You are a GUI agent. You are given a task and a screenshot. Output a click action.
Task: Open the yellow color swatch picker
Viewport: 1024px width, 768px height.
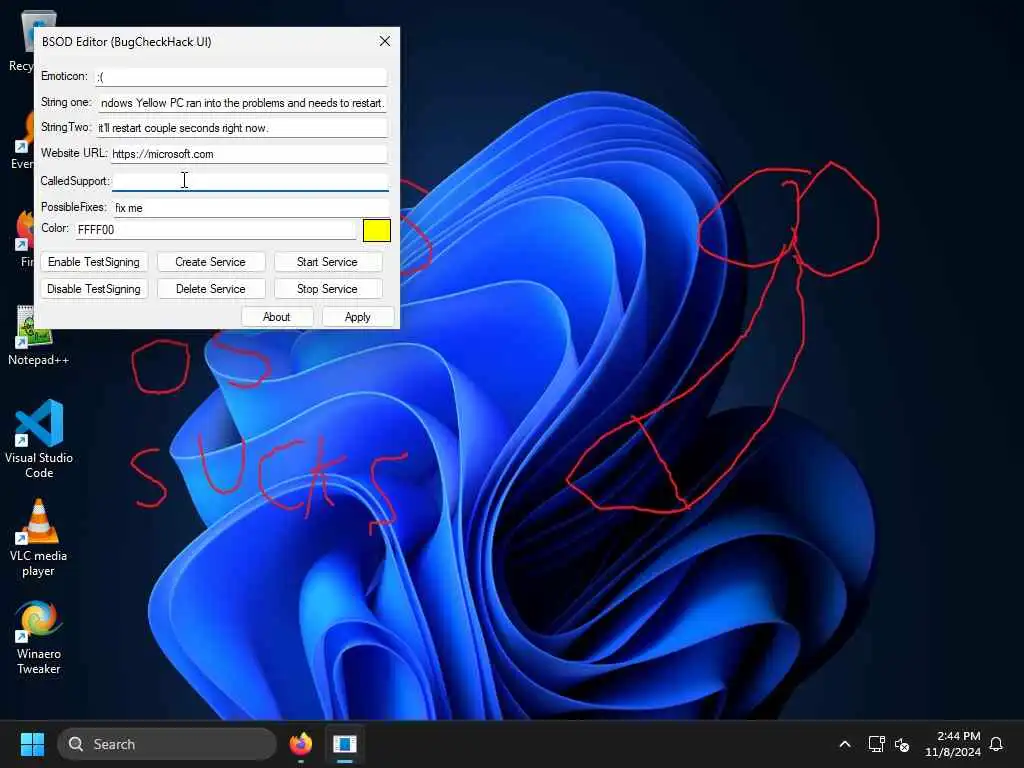point(377,231)
